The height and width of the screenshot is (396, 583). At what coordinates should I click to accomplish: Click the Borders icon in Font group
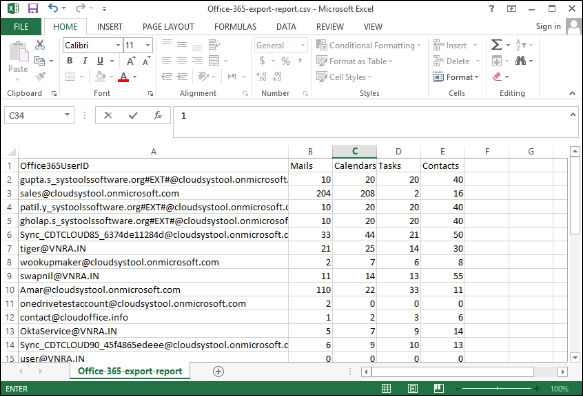point(70,77)
